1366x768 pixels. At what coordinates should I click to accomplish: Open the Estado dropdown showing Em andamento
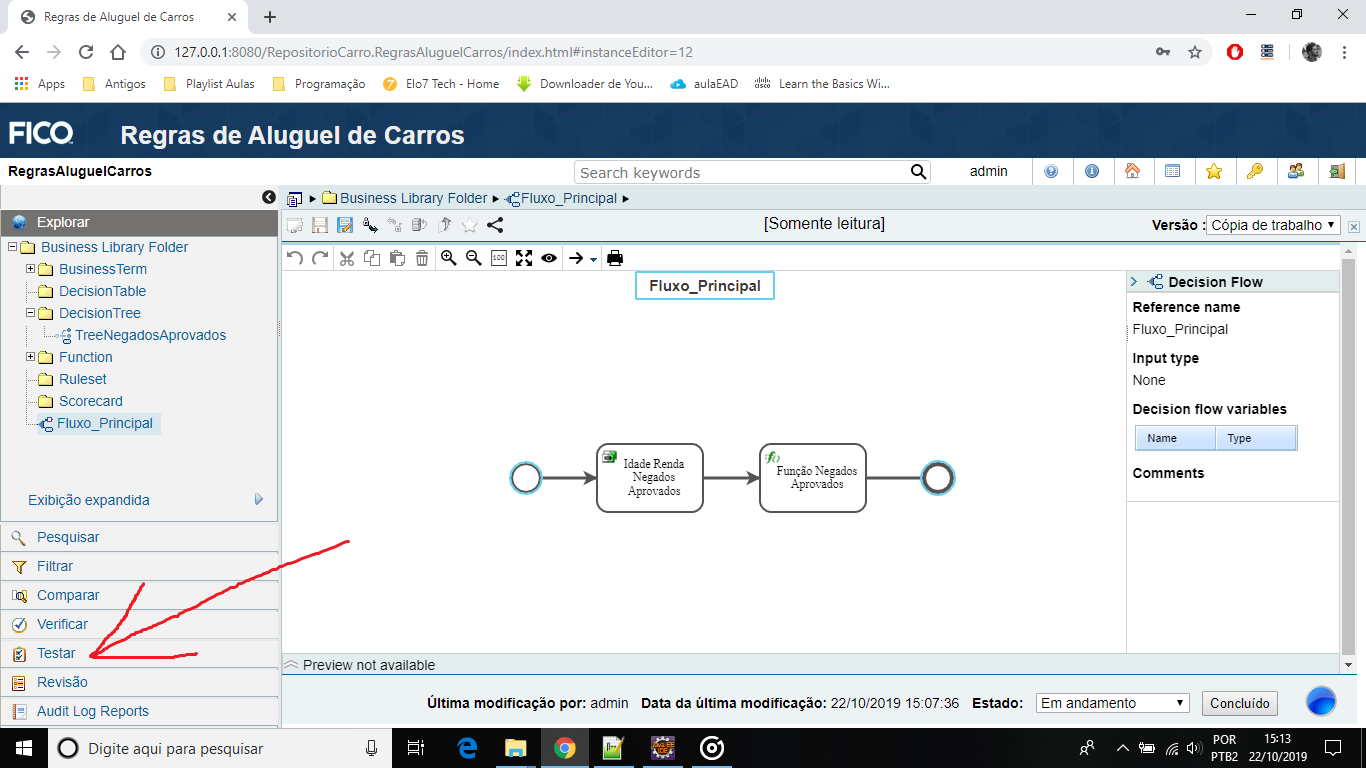pos(1110,703)
